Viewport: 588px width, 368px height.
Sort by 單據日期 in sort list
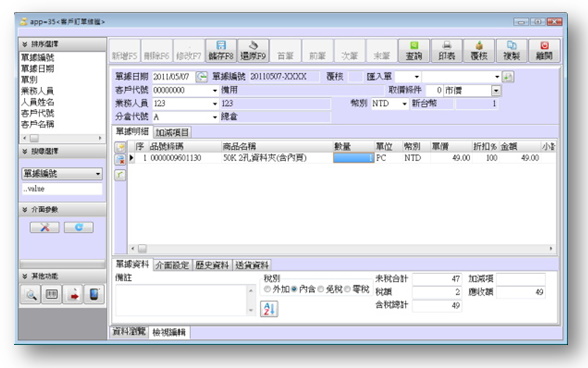pyautogui.click(x=38, y=69)
